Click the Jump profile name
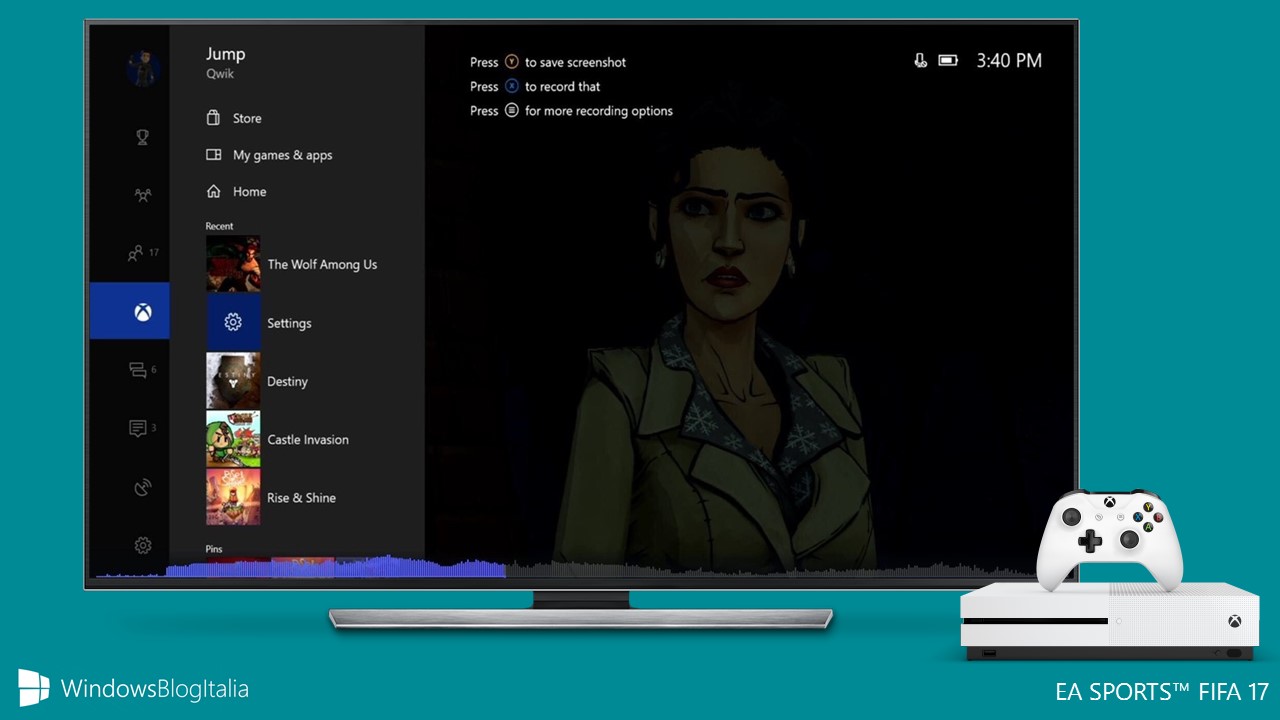Viewport: 1280px width, 720px height. coord(225,54)
